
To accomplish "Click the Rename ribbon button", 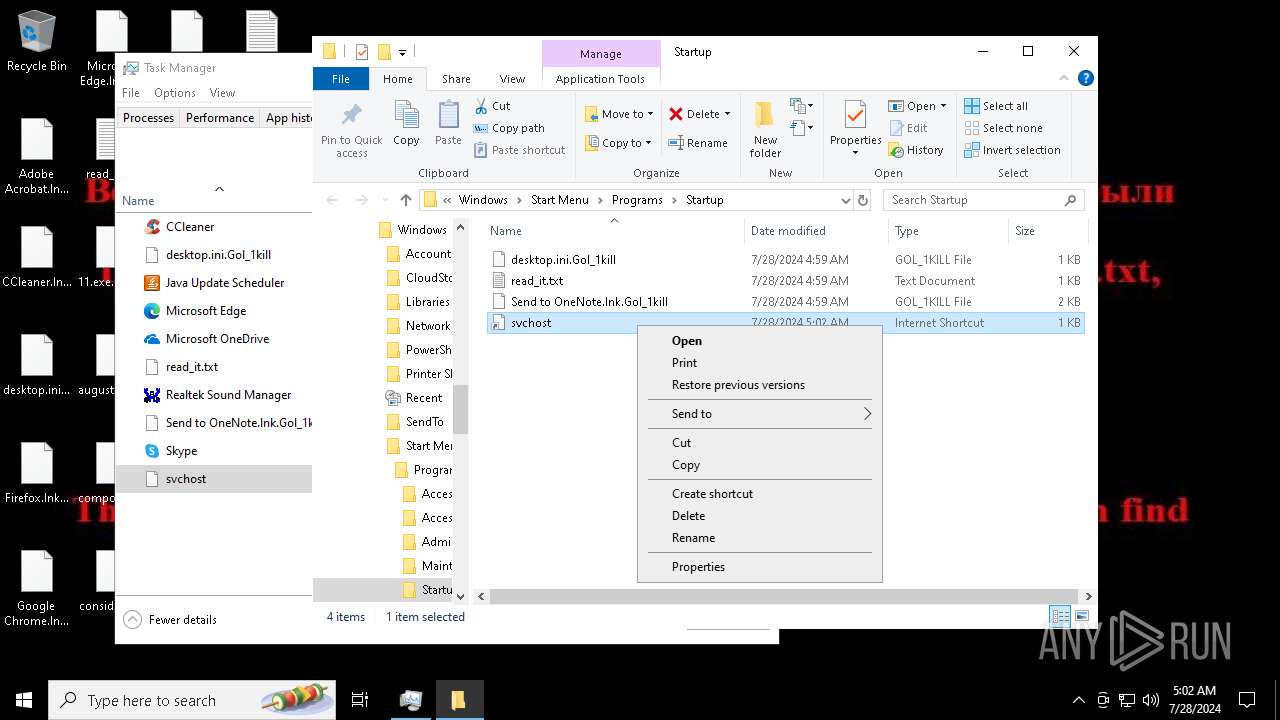I will pyautogui.click(x=697, y=143).
